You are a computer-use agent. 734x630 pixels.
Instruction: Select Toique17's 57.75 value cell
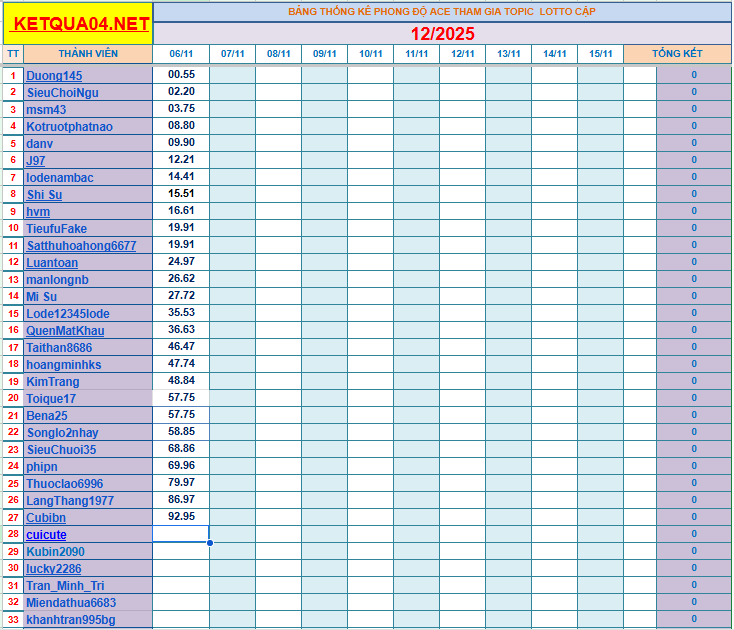[x=181, y=397]
